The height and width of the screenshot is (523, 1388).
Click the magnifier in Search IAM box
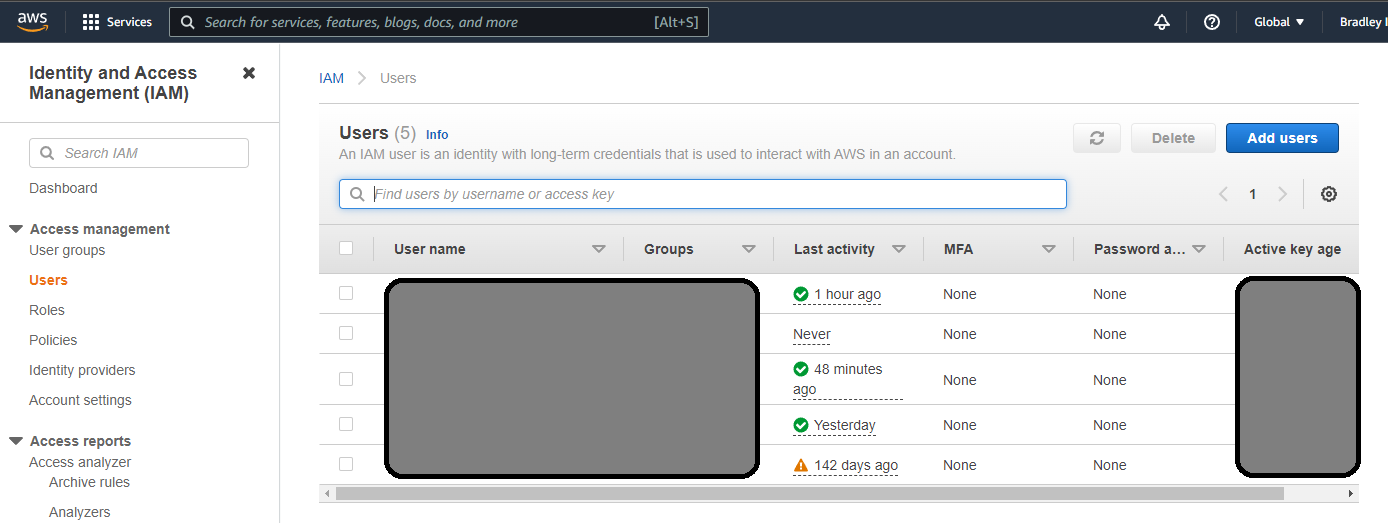pyautogui.click(x=47, y=153)
